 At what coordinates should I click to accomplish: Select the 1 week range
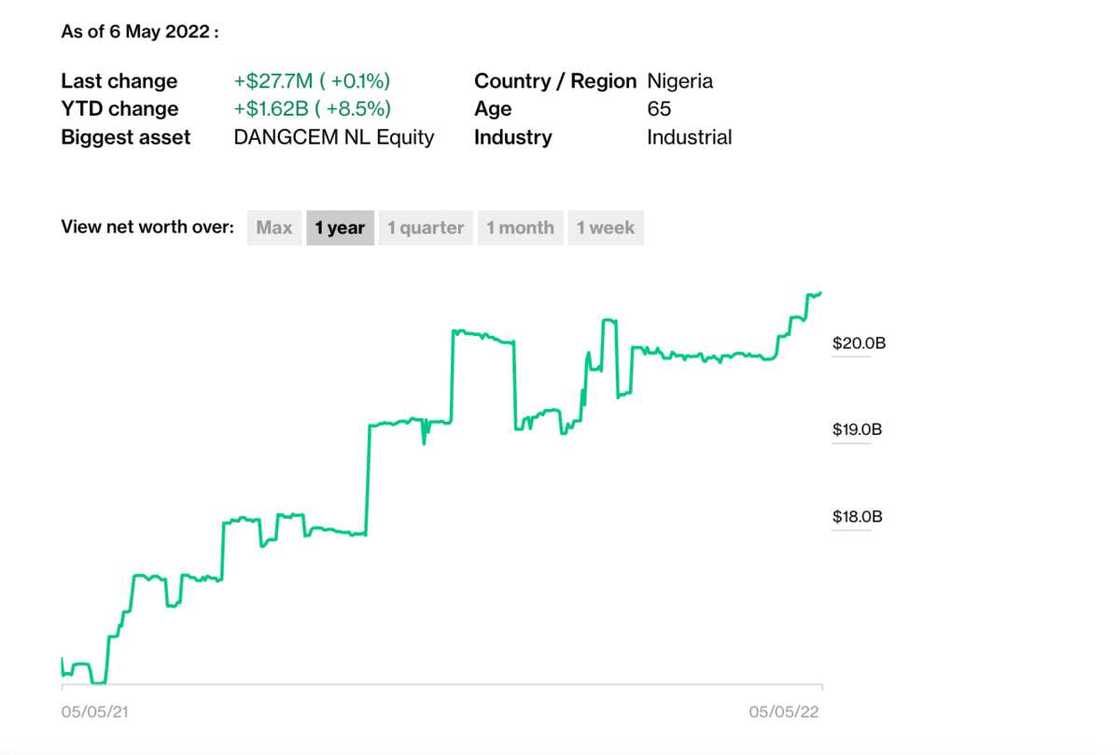click(605, 228)
